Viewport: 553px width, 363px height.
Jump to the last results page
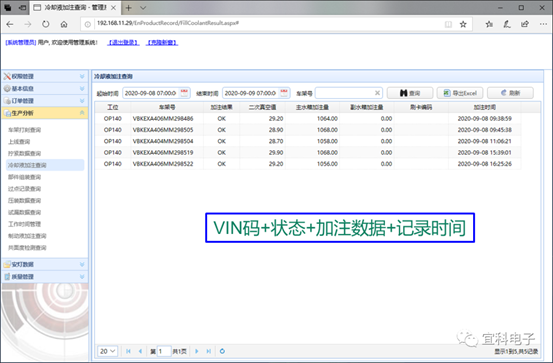coord(208,351)
